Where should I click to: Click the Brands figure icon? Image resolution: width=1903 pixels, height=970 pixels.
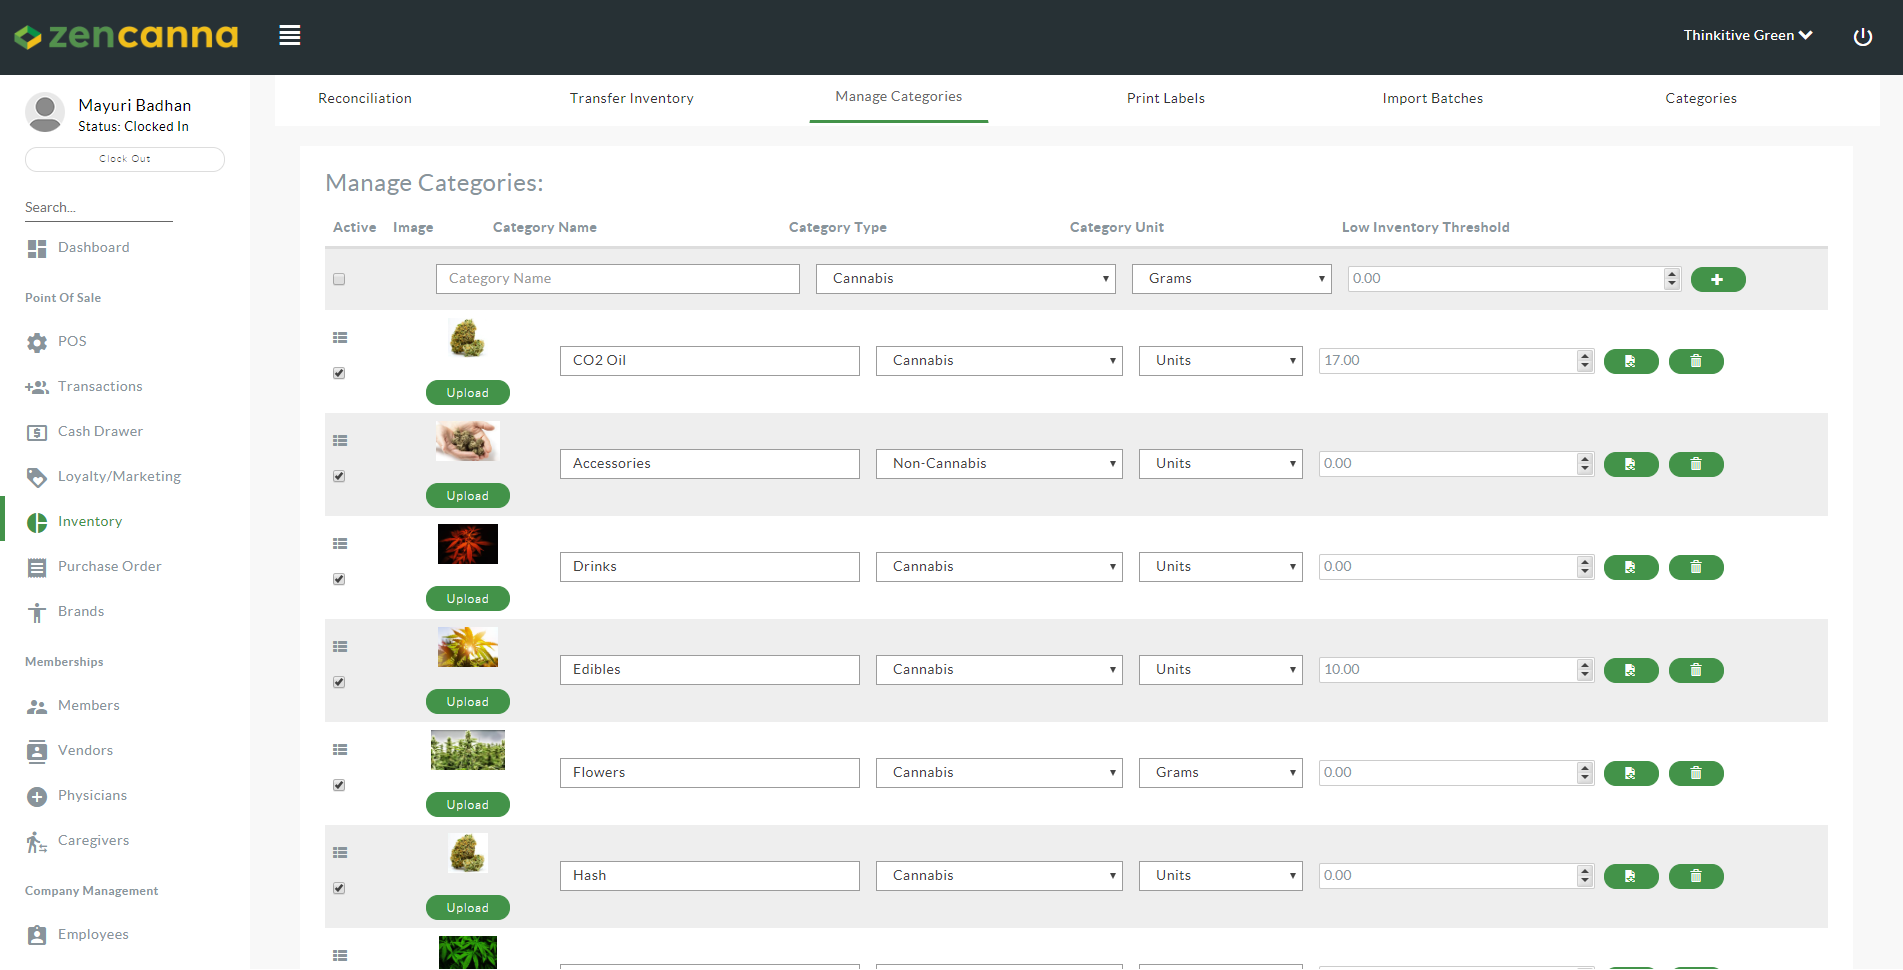coord(37,613)
